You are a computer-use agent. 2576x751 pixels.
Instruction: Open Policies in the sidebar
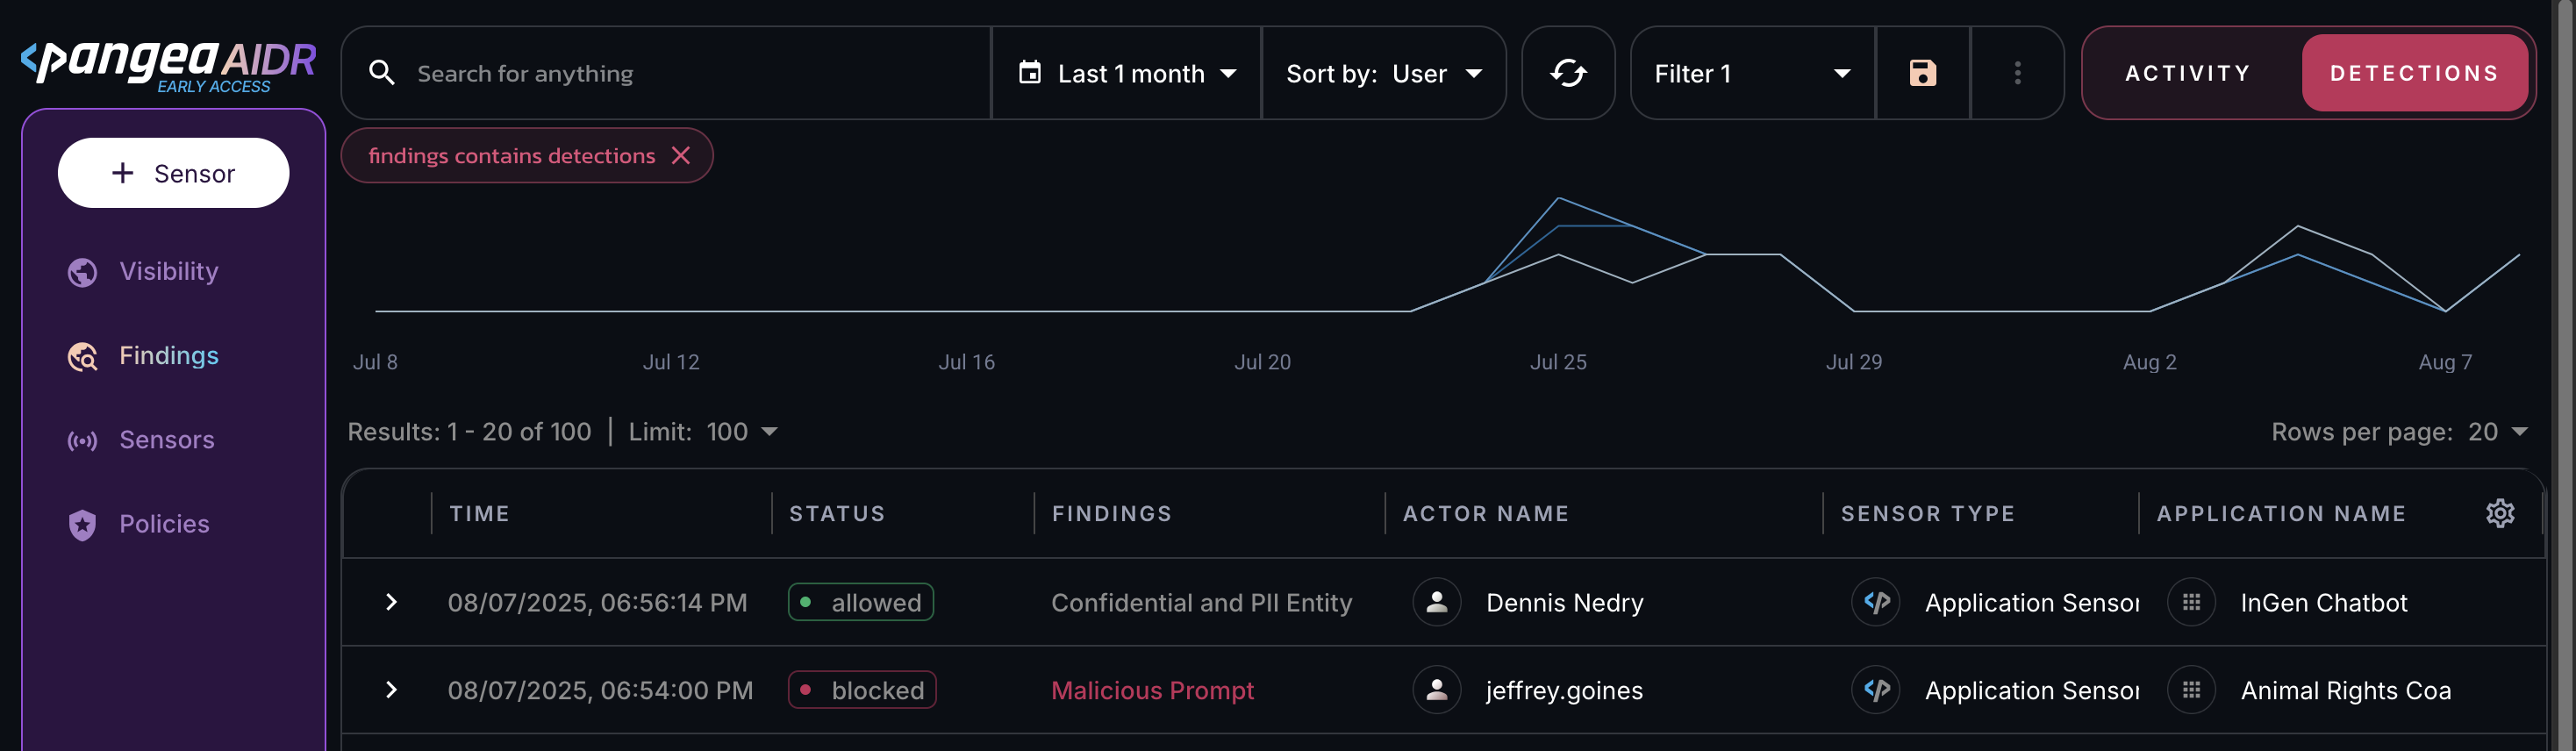pyautogui.click(x=165, y=524)
